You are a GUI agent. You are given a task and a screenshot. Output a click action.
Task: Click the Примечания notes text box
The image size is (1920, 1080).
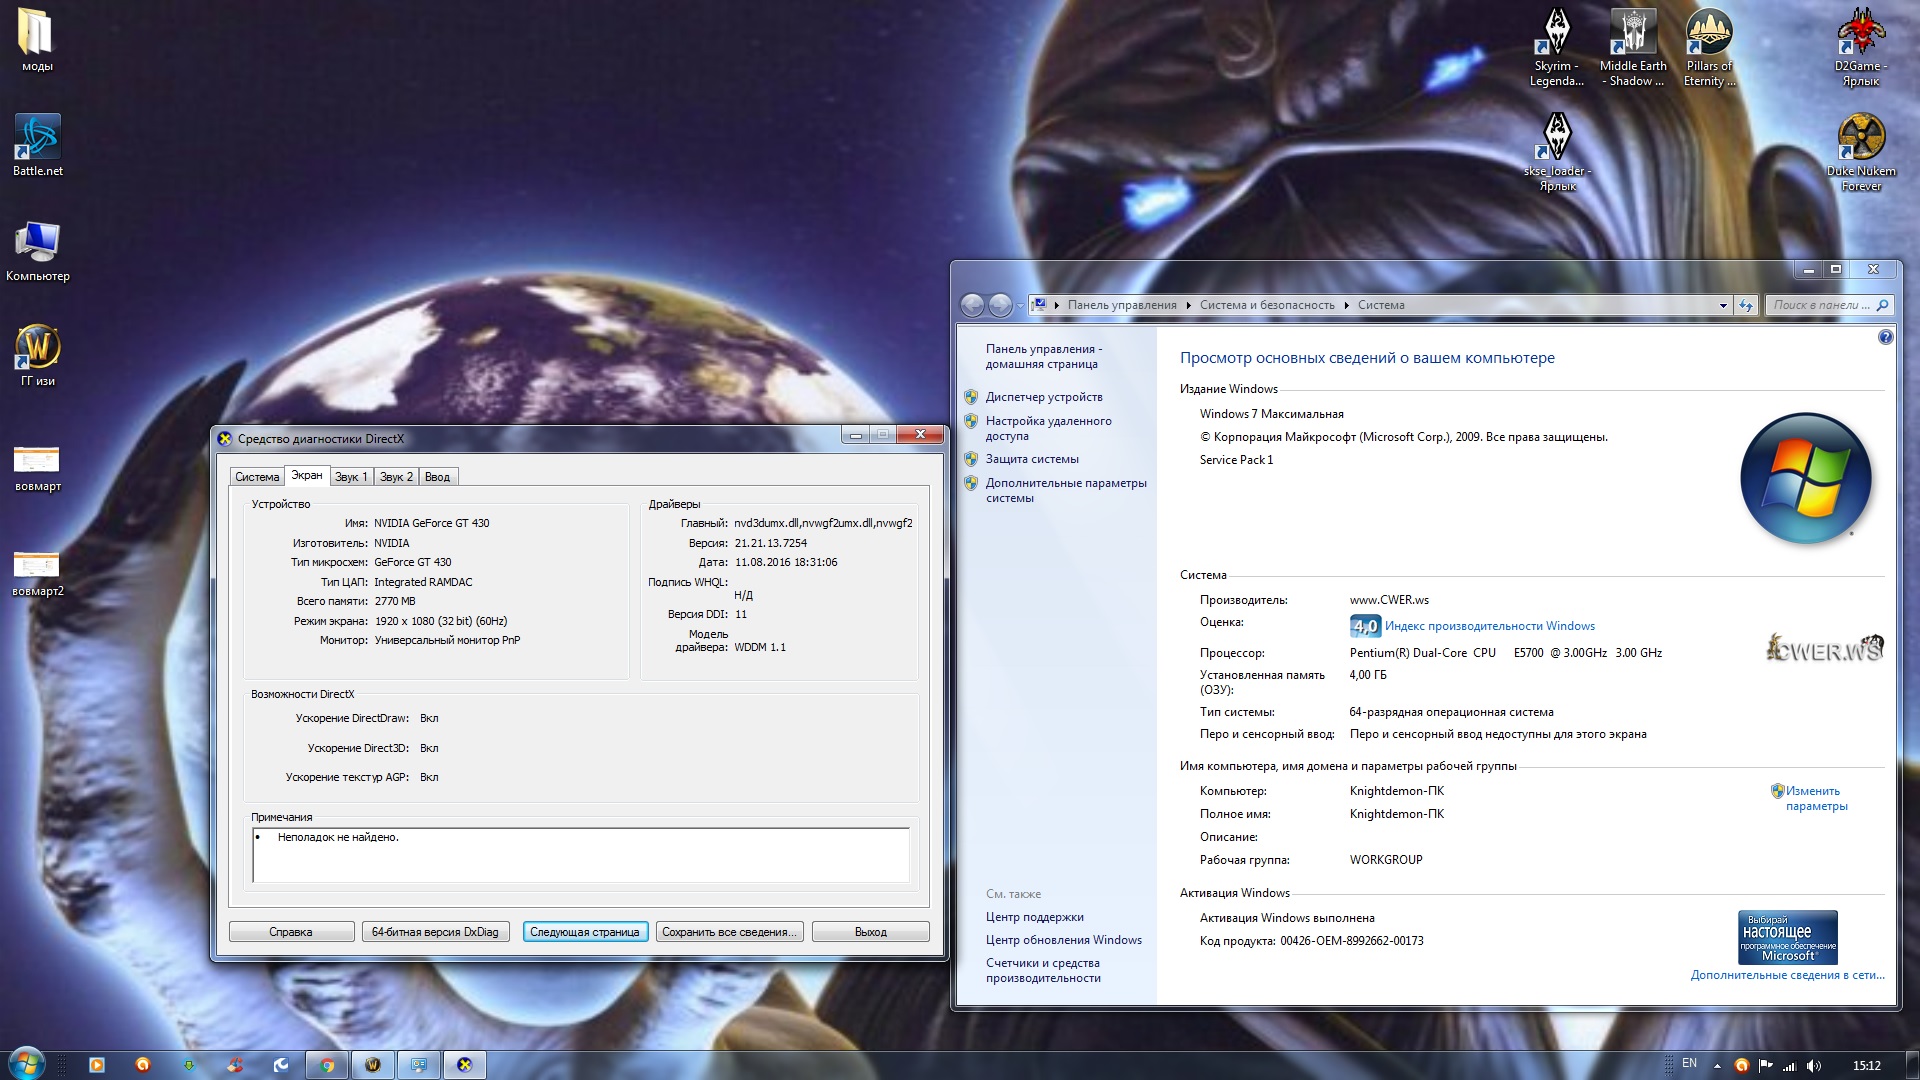[x=581, y=855]
